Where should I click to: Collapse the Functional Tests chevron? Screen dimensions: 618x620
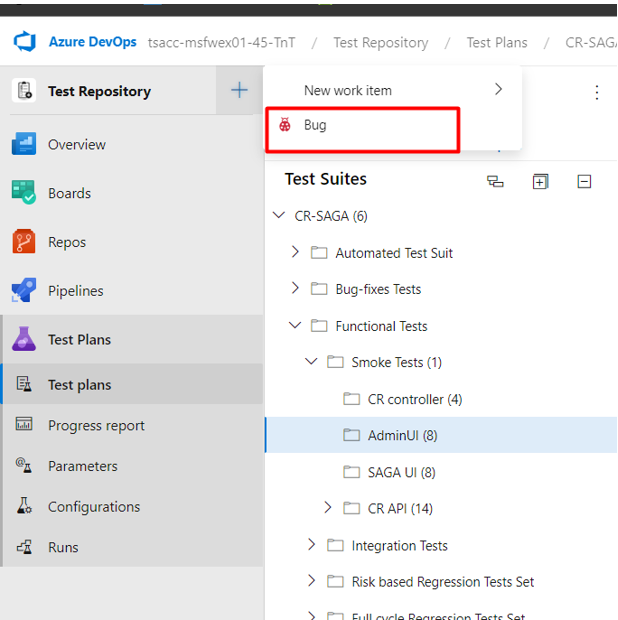click(295, 325)
